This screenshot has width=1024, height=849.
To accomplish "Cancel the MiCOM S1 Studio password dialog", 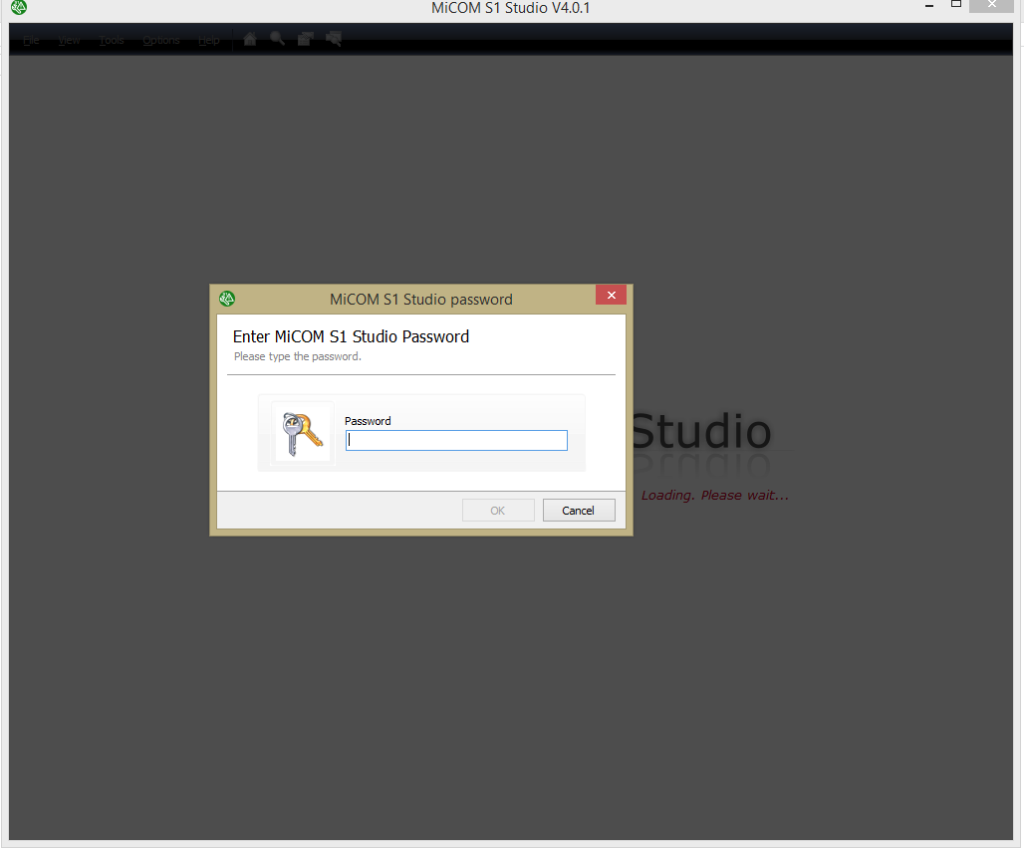I will tap(579, 510).
